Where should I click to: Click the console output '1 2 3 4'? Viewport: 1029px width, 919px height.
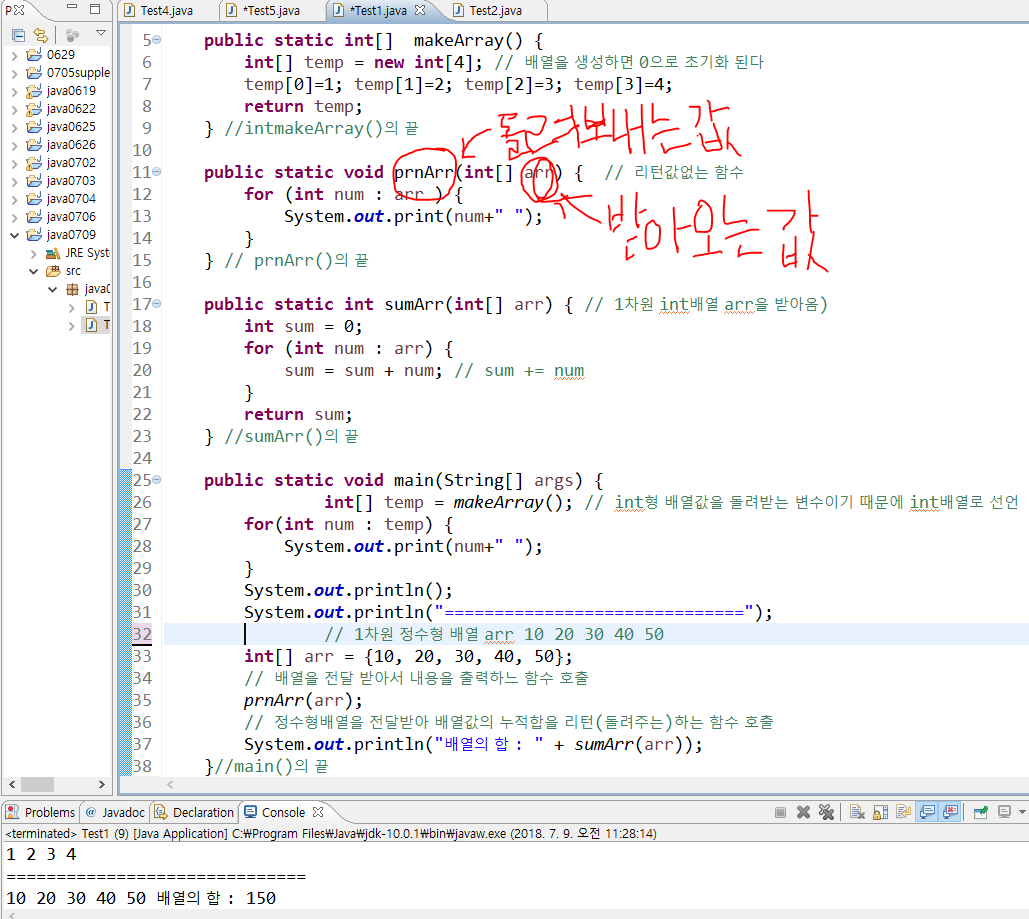click(x=41, y=855)
